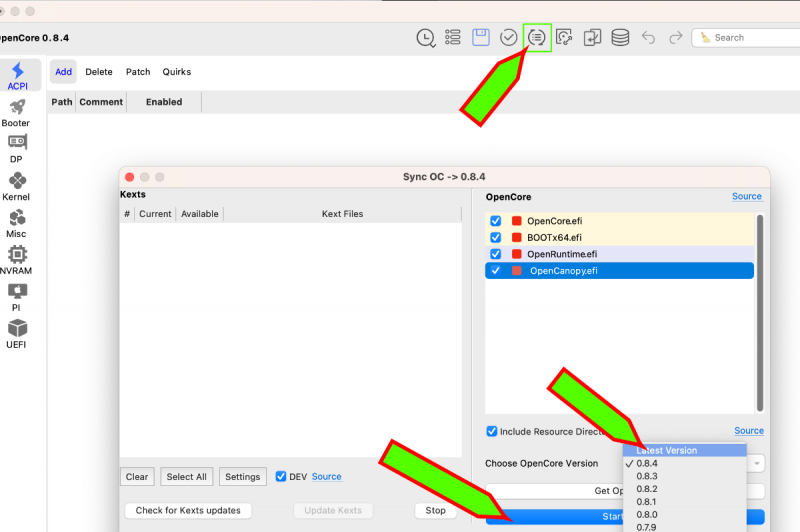Open the Source link beside Include Resource
The width and height of the screenshot is (800, 532).
click(748, 431)
